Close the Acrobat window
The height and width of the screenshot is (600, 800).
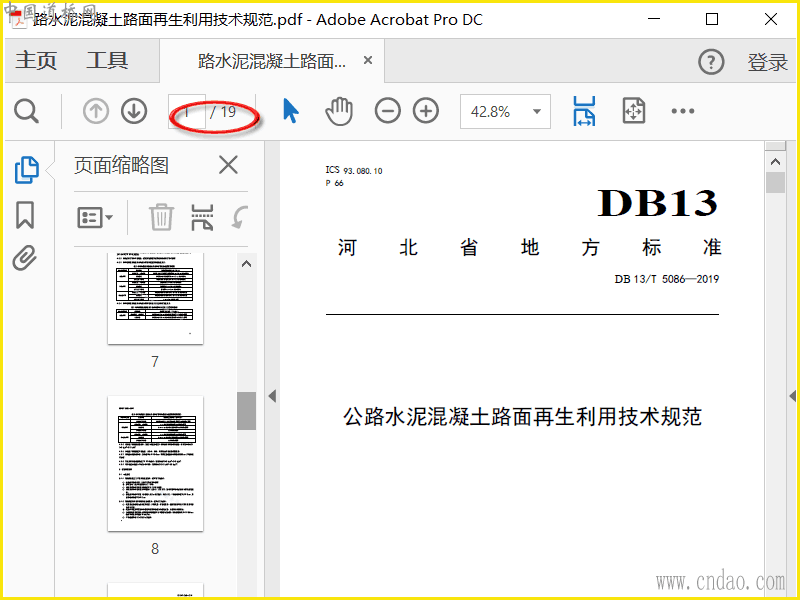pos(771,19)
